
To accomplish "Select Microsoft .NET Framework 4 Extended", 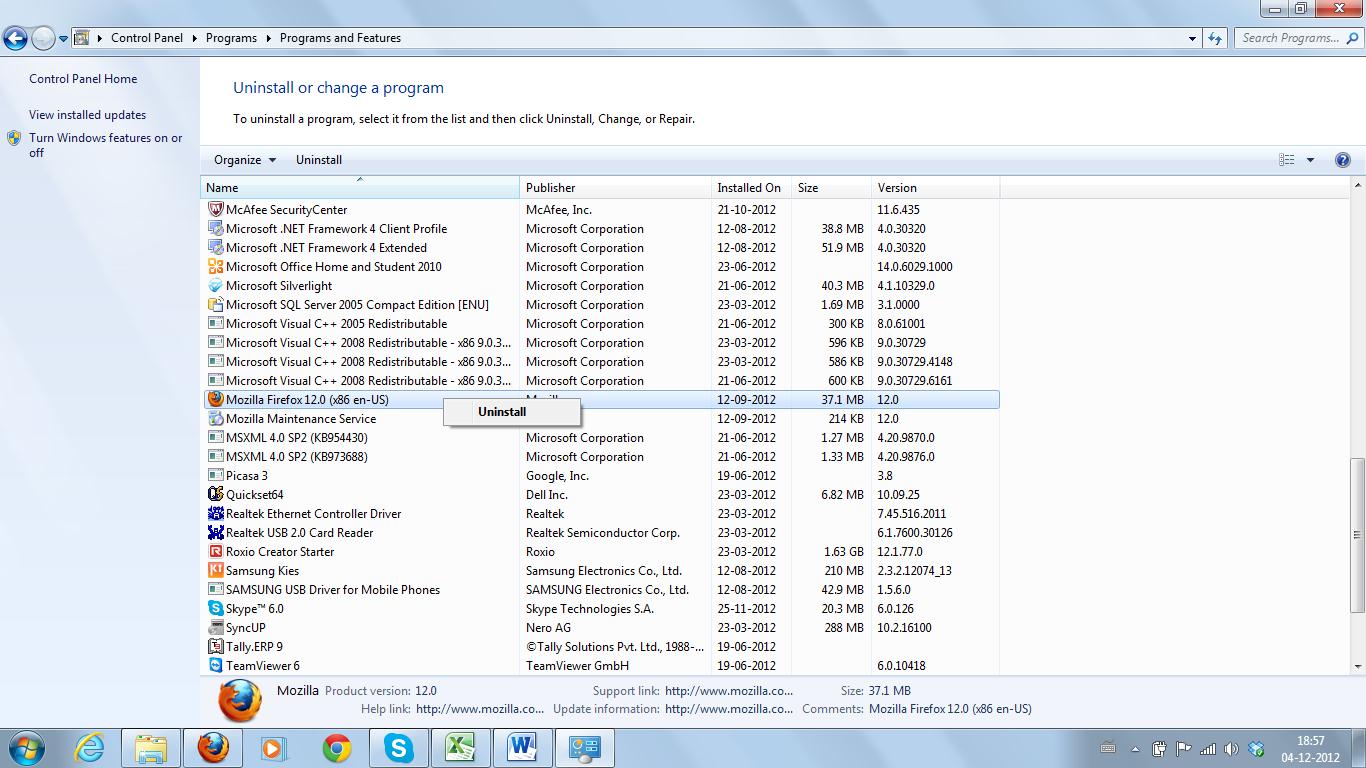I will click(x=602, y=248).
